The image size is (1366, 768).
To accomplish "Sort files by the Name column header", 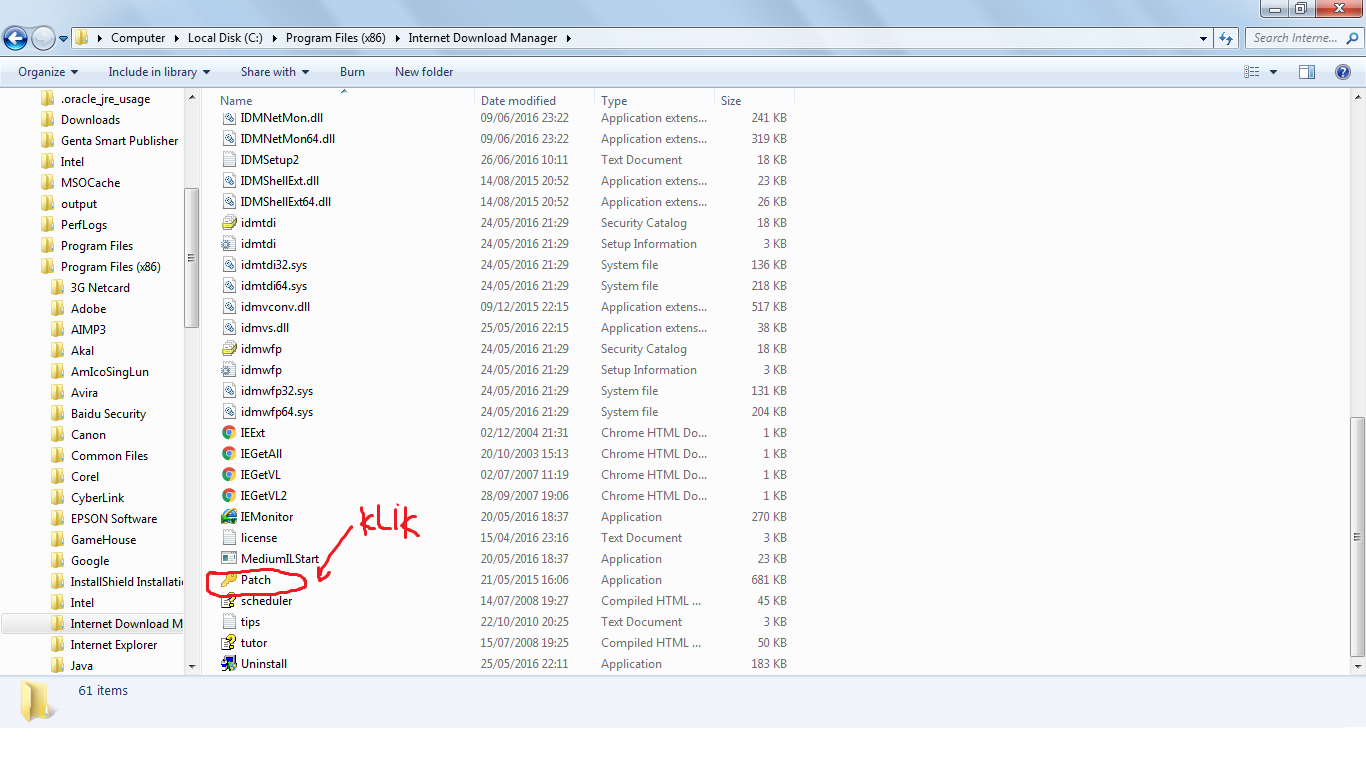I will pos(345,101).
